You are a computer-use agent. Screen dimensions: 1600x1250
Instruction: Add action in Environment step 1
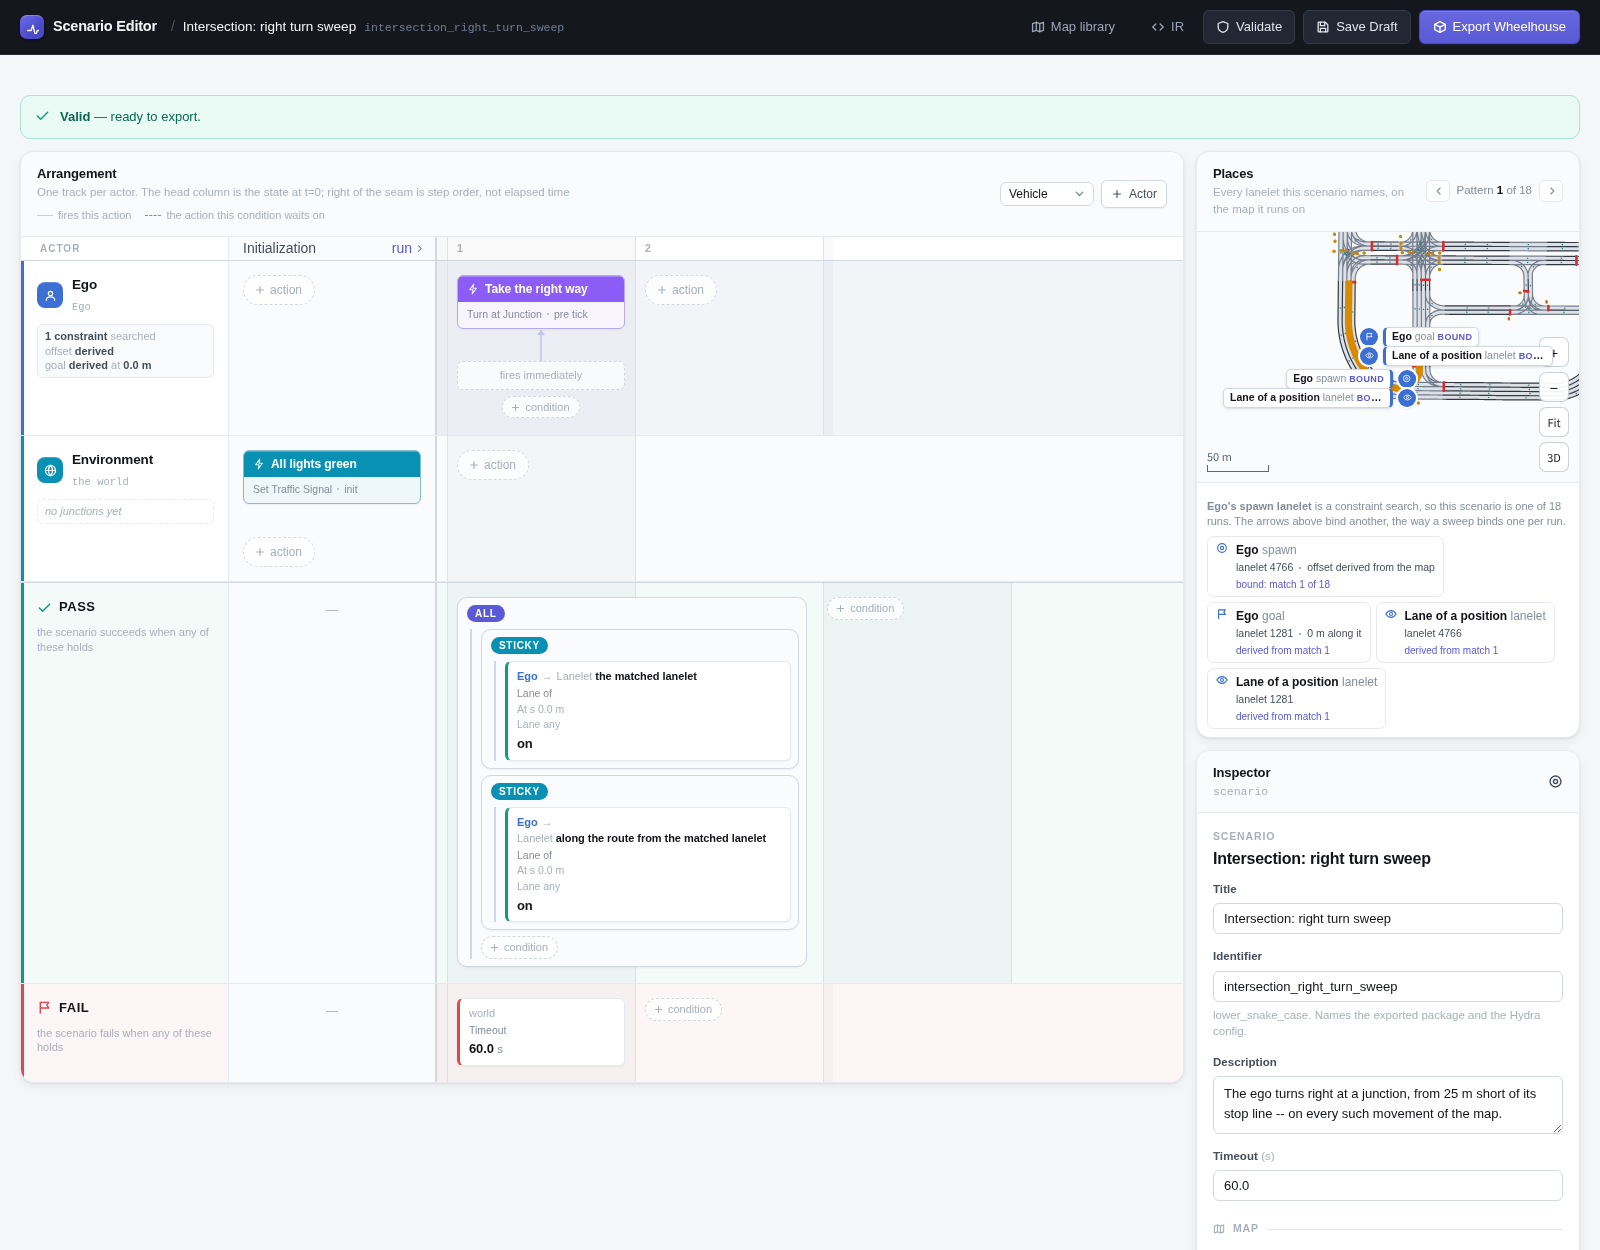coord(493,465)
